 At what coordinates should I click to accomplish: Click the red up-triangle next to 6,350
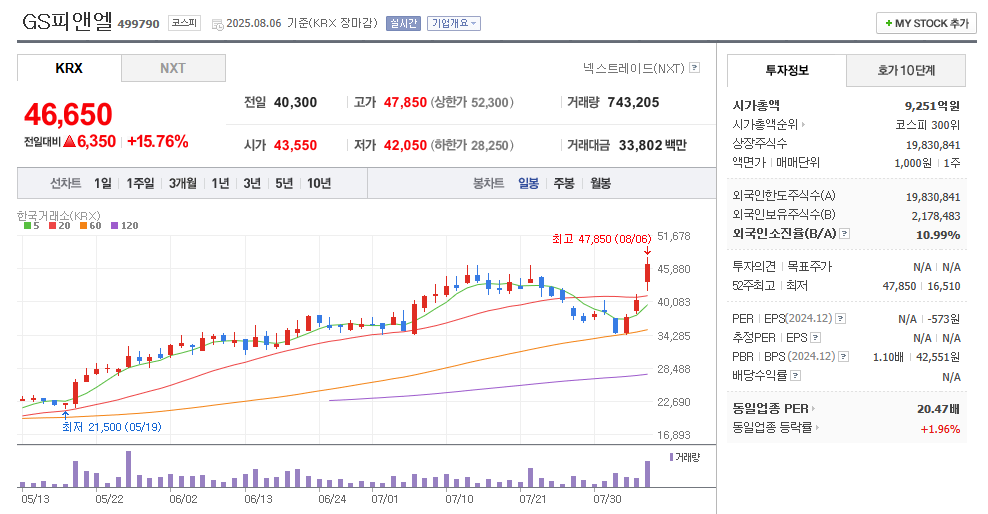tap(69, 141)
